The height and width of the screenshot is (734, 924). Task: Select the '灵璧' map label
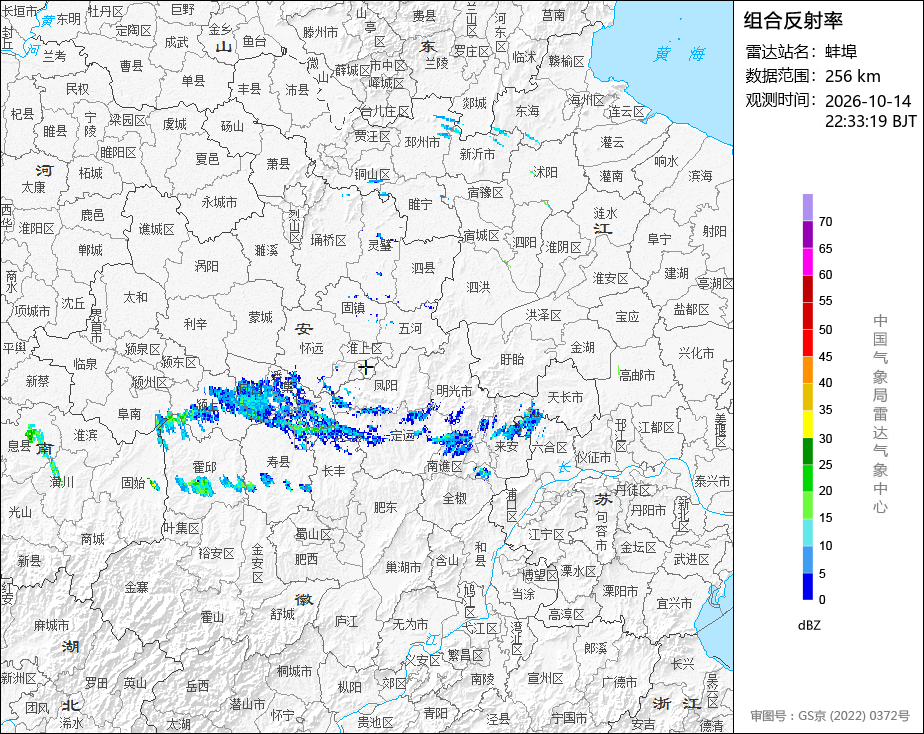[x=380, y=244]
